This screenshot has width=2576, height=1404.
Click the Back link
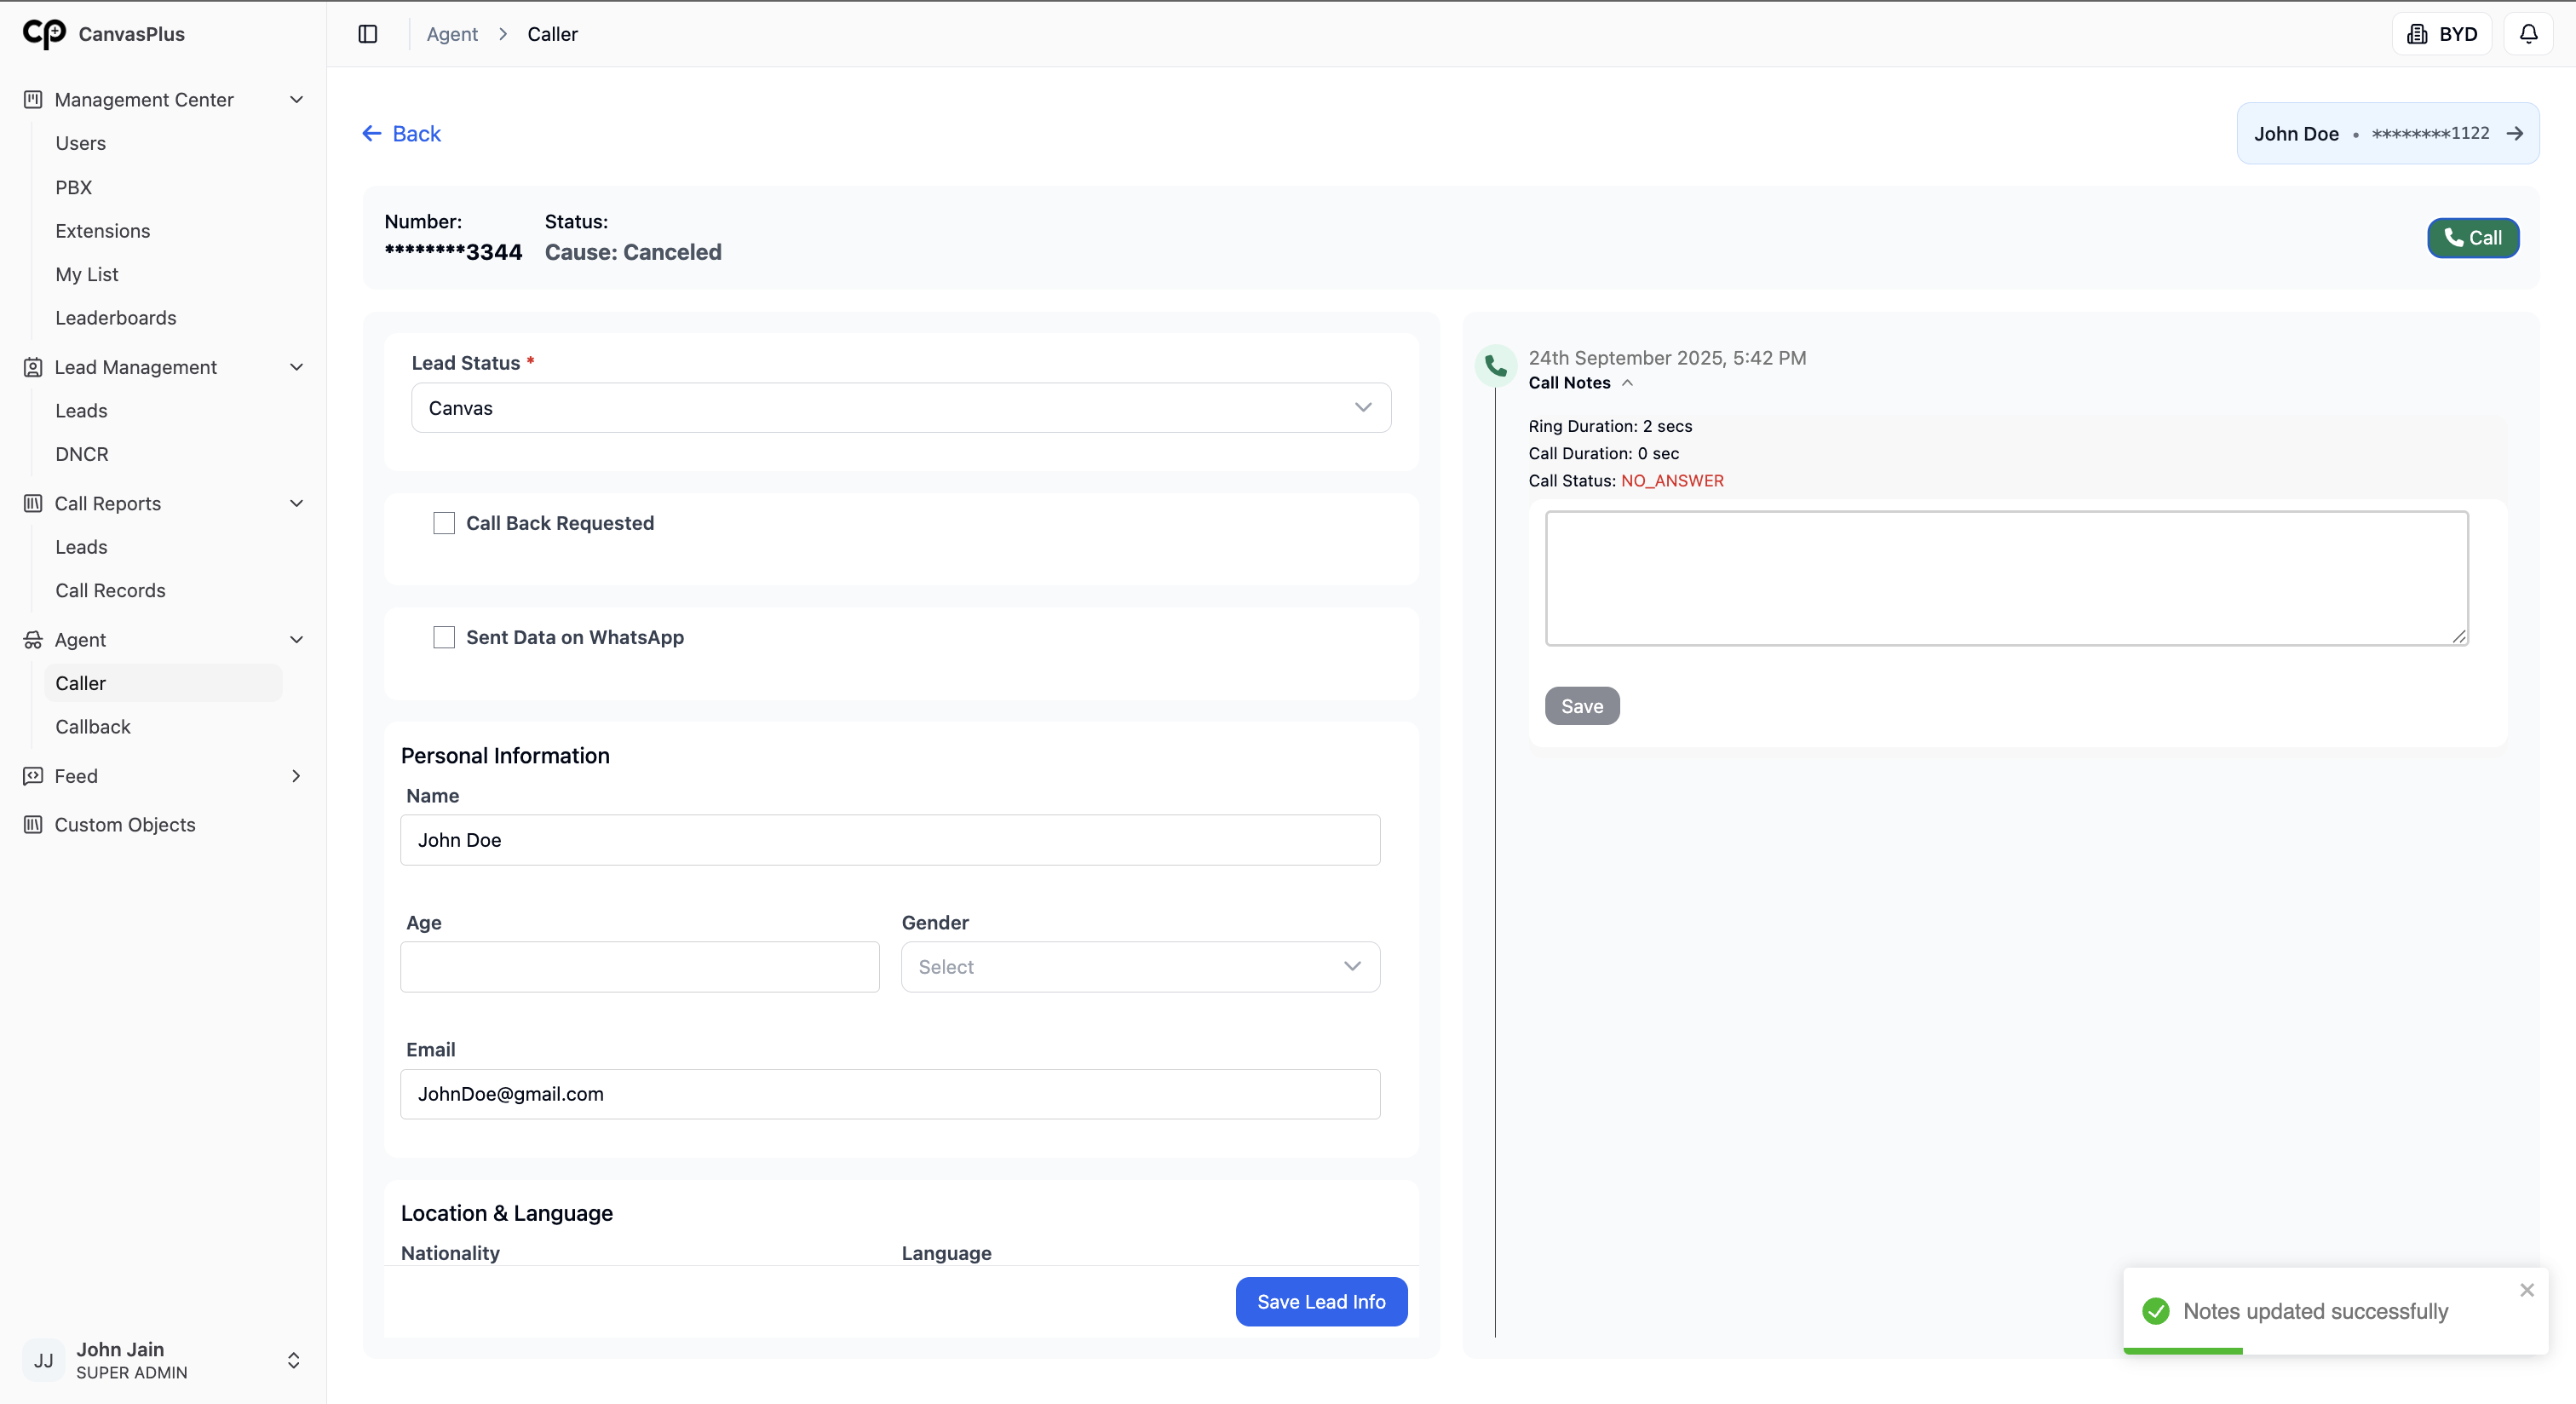tap(401, 134)
